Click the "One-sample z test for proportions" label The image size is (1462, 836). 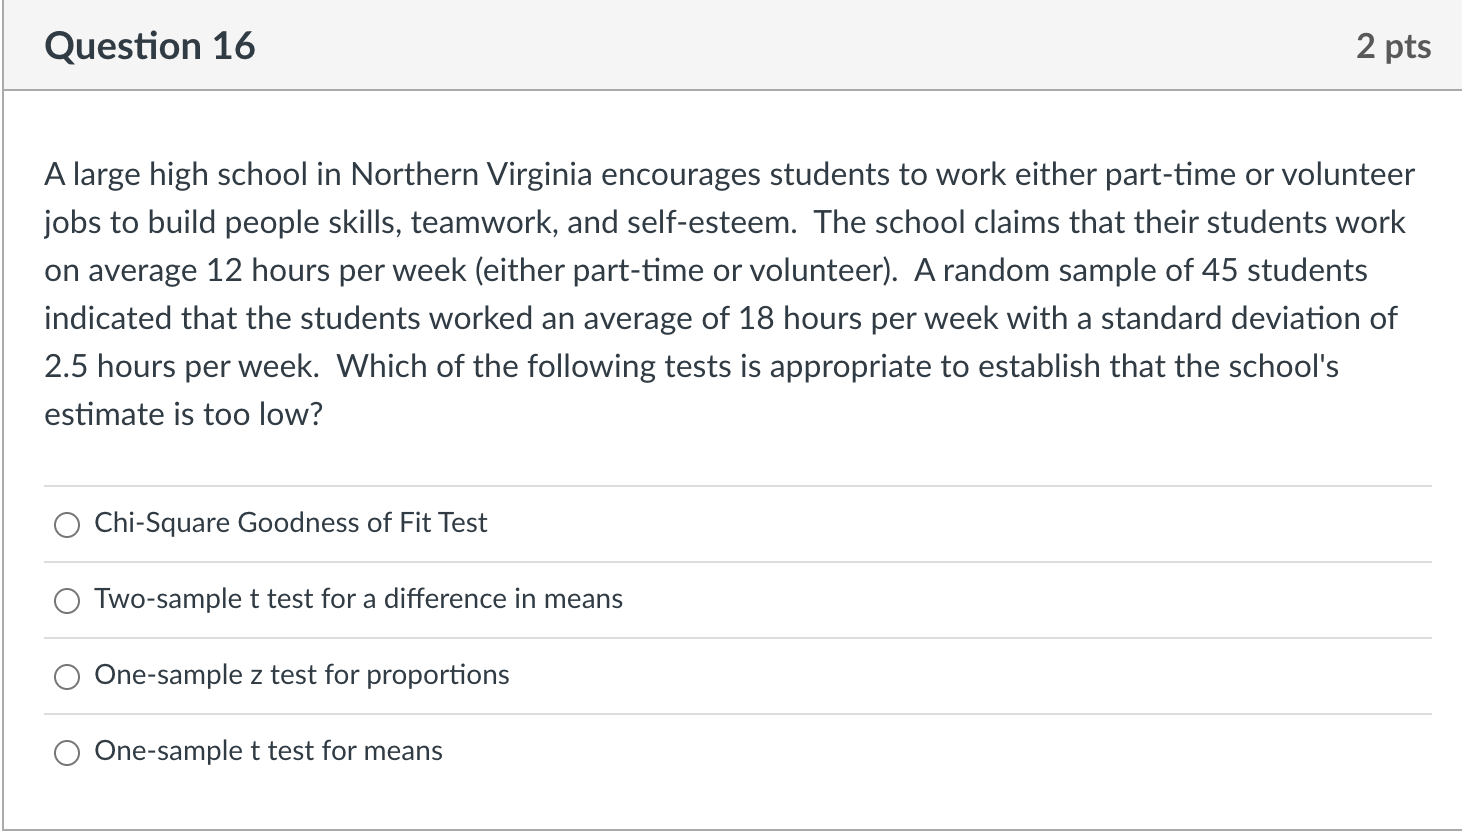coord(301,675)
